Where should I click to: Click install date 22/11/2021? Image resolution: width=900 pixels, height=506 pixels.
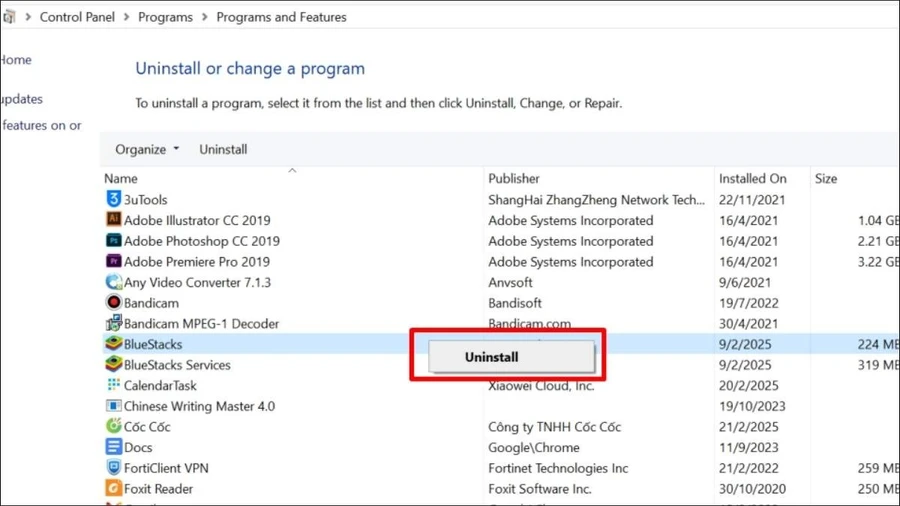pos(752,200)
